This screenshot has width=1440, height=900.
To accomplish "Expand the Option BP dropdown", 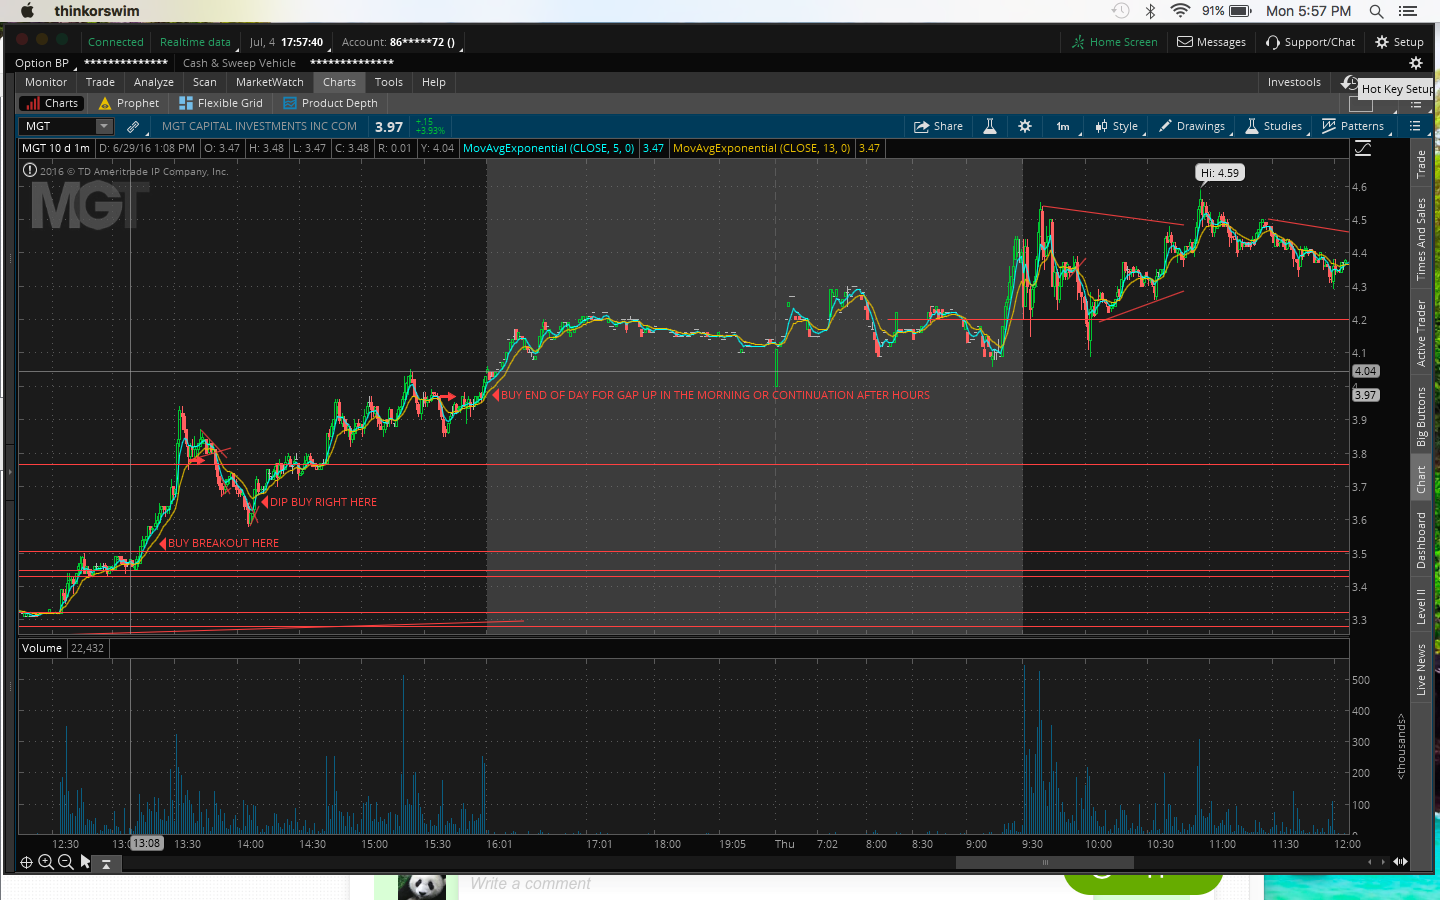I will coord(45,63).
